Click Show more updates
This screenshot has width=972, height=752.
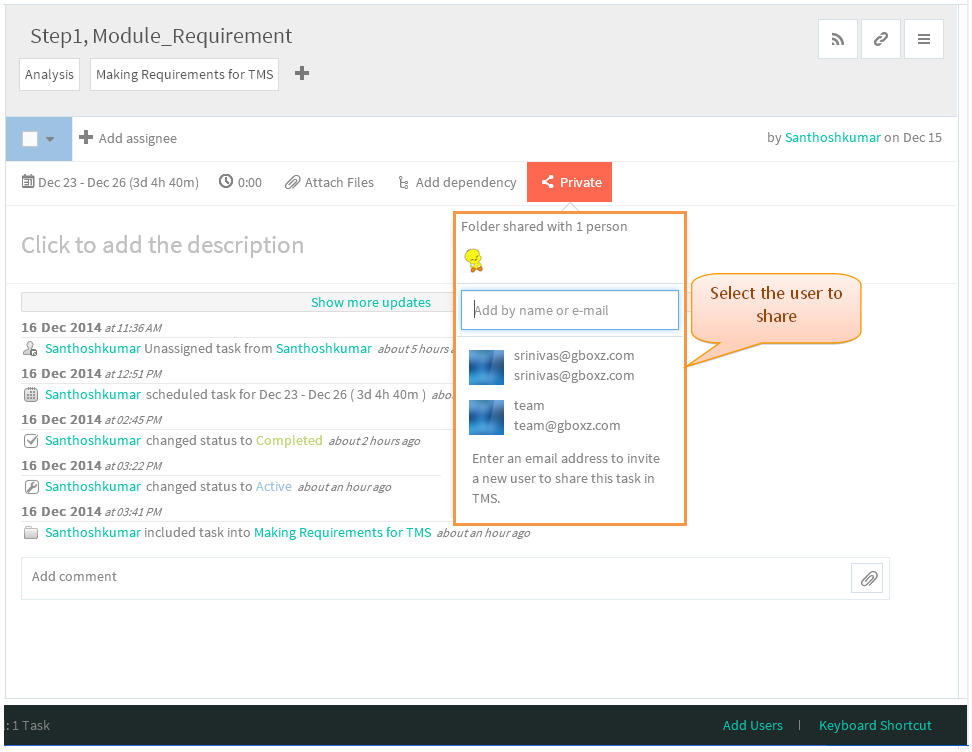click(371, 302)
